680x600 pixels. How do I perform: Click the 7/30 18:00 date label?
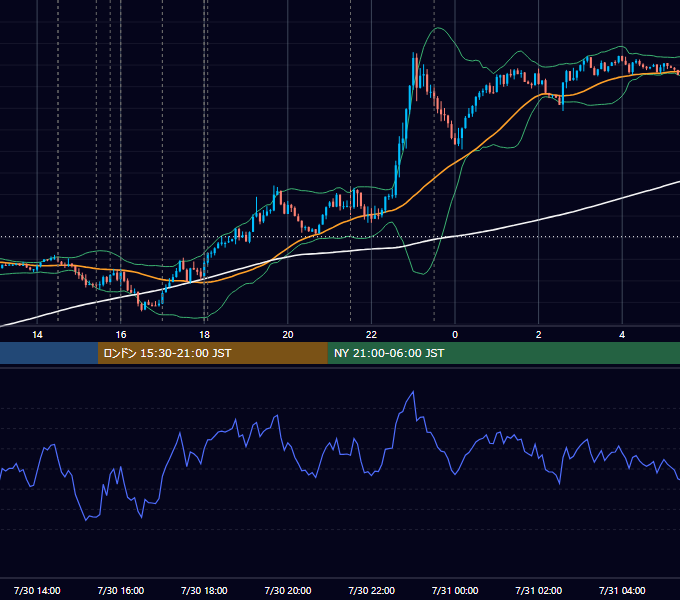(x=204, y=590)
